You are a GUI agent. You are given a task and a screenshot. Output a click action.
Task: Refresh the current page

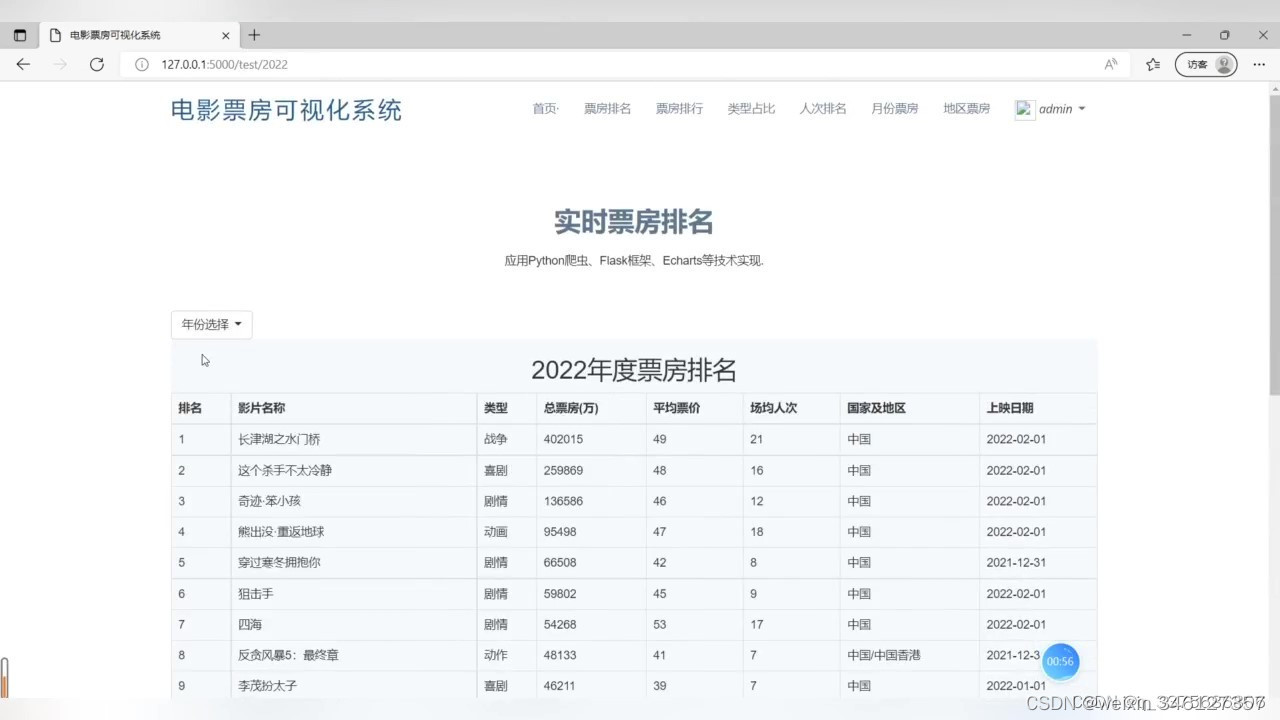96,64
